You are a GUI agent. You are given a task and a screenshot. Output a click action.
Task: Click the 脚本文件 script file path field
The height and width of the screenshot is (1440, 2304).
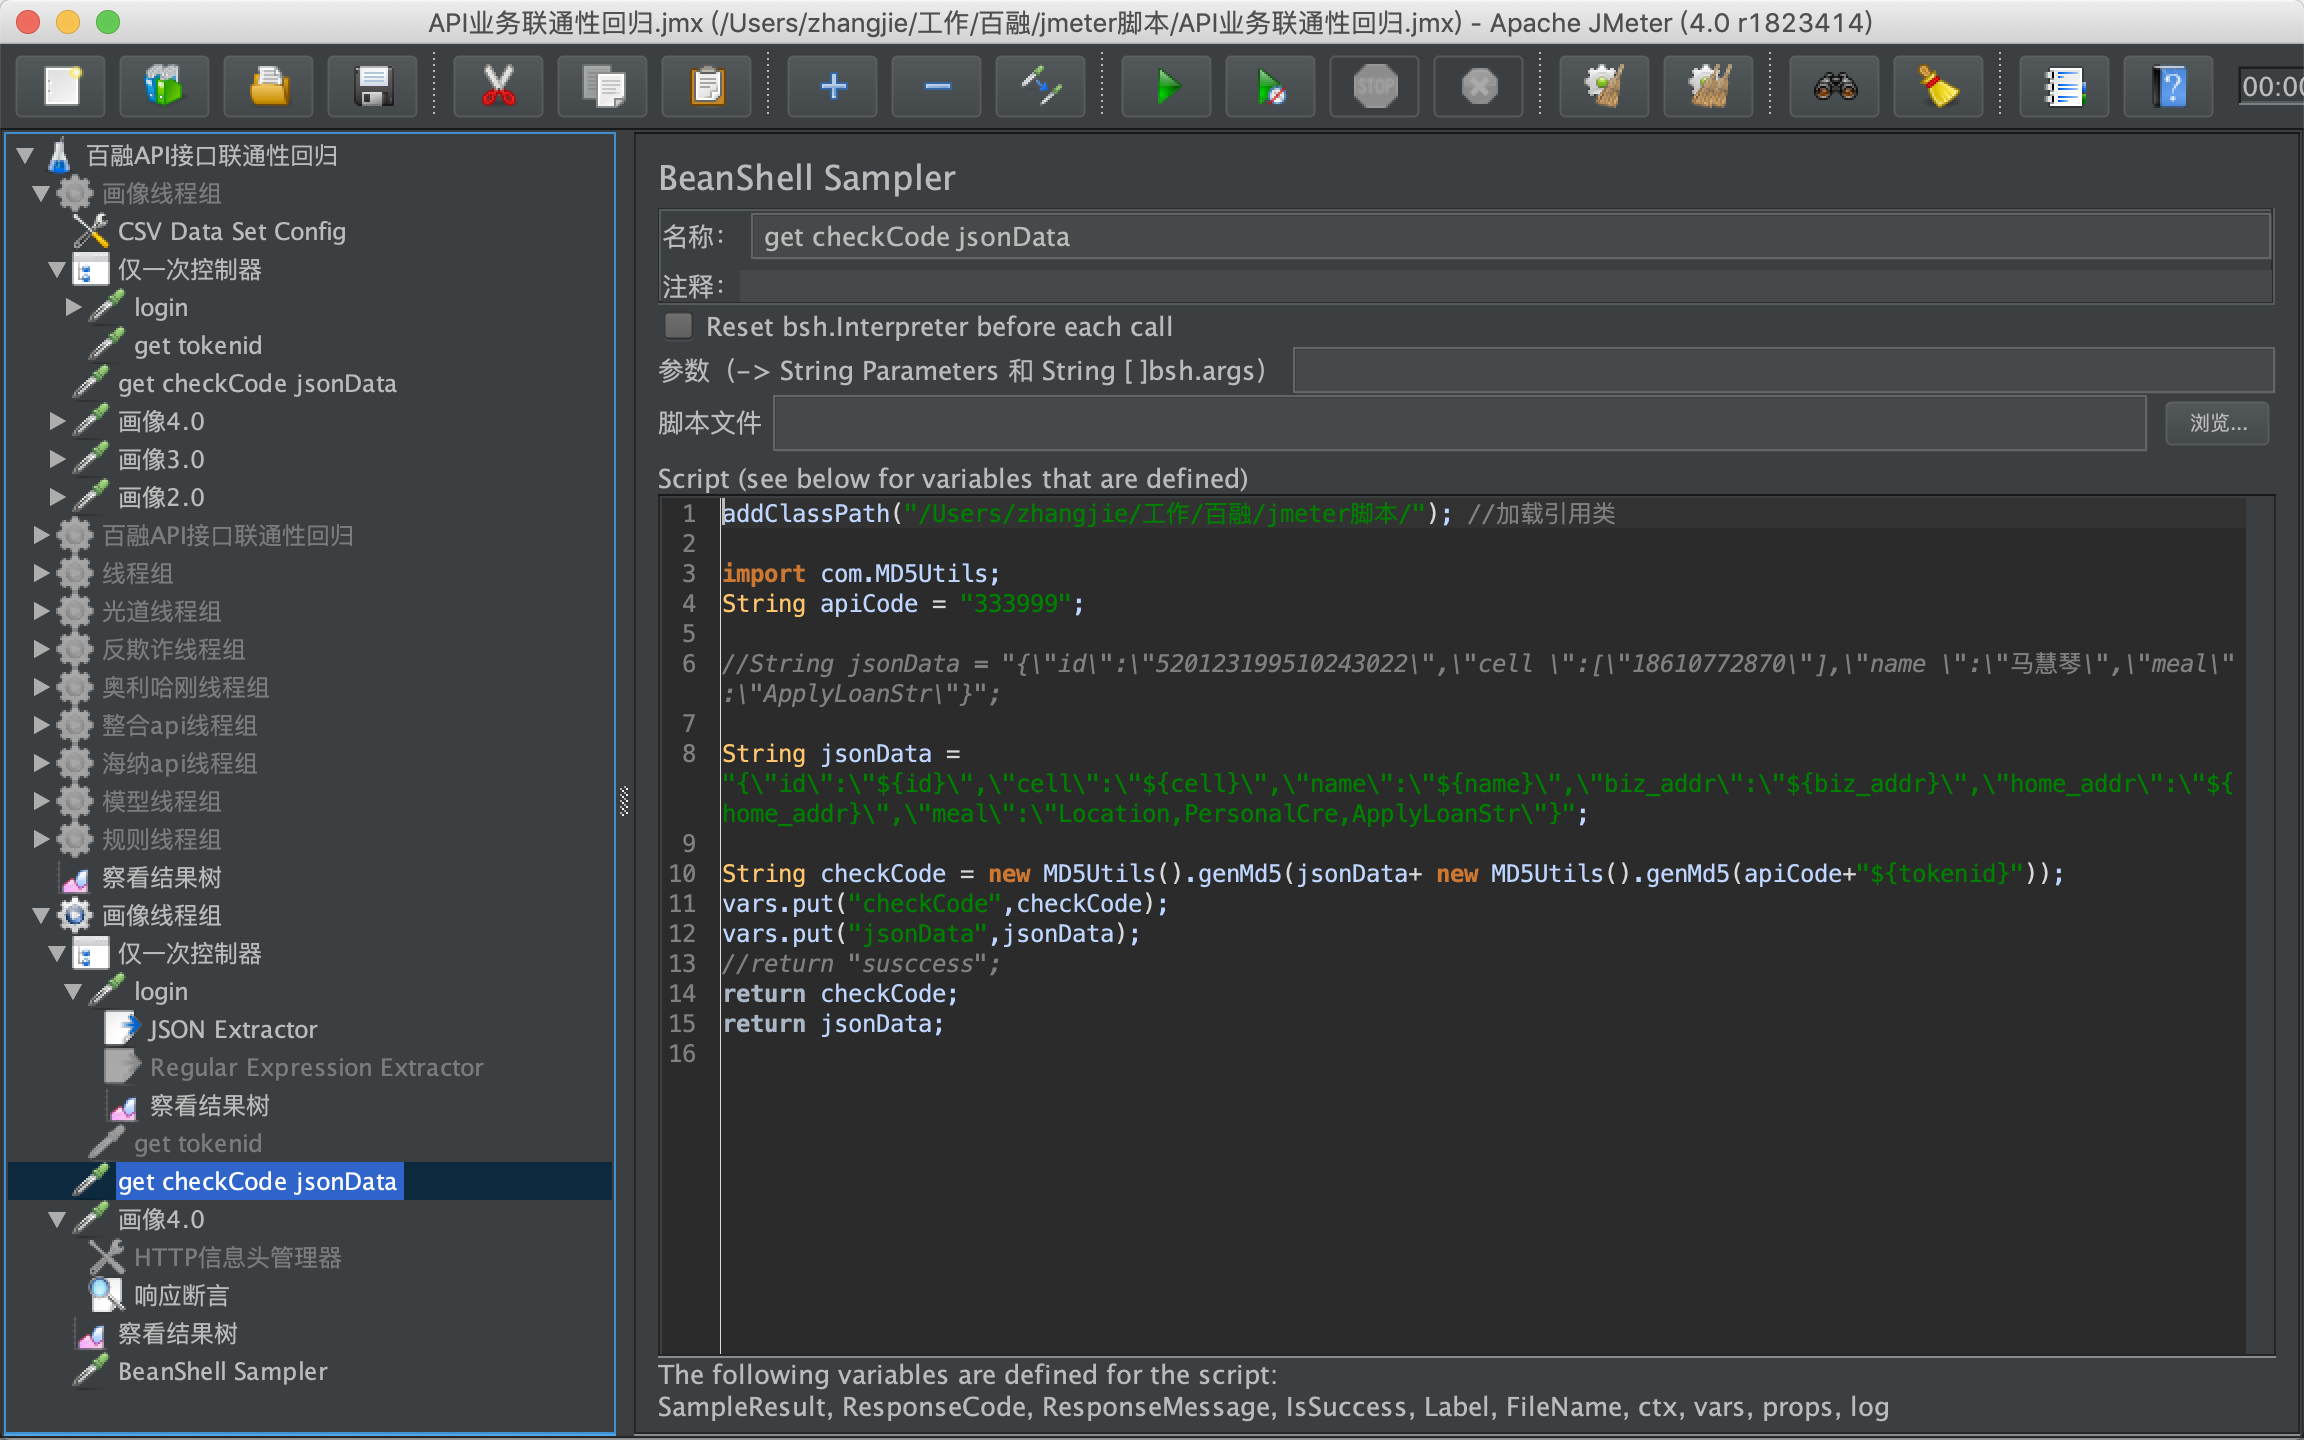pos(1458,423)
